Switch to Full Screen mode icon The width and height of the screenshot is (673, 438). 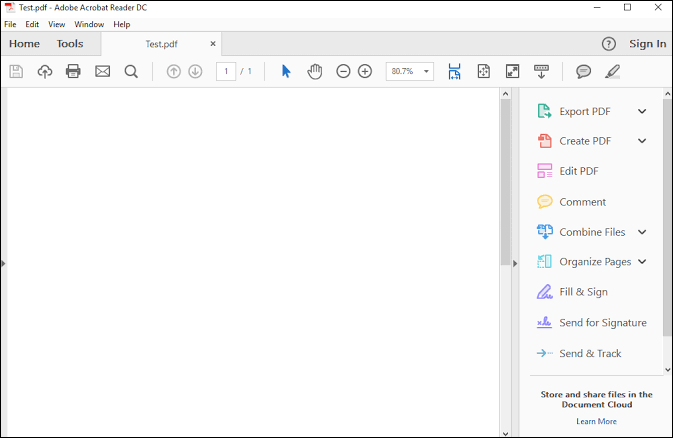tap(512, 71)
